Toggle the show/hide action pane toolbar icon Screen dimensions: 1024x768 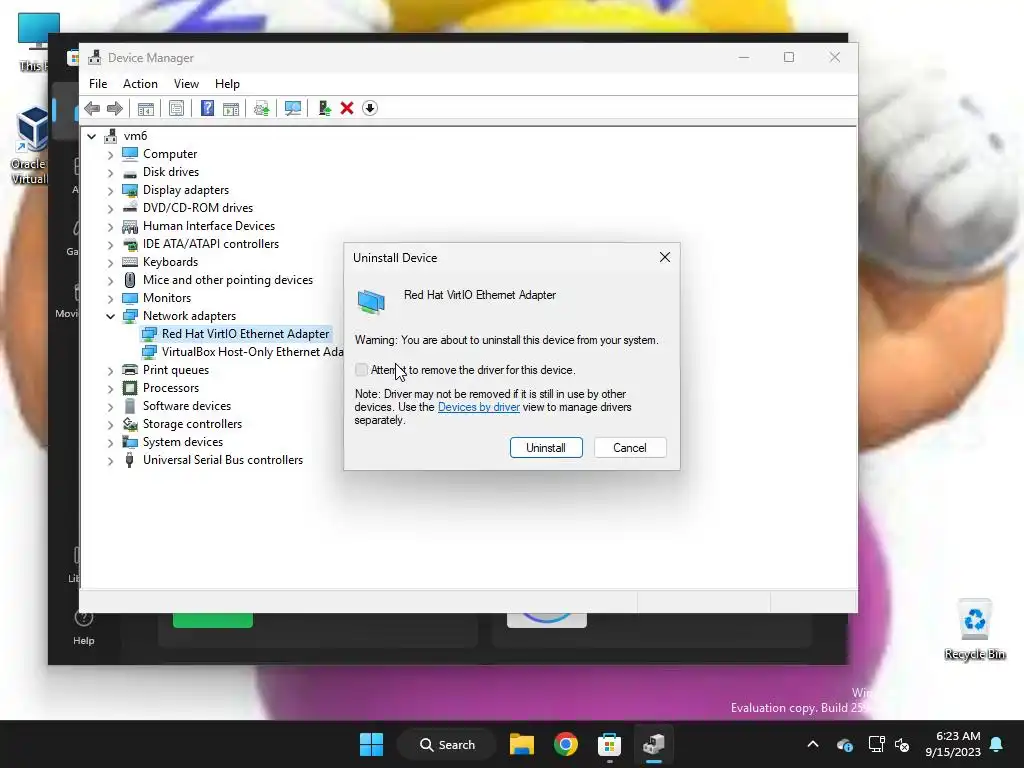(231, 108)
